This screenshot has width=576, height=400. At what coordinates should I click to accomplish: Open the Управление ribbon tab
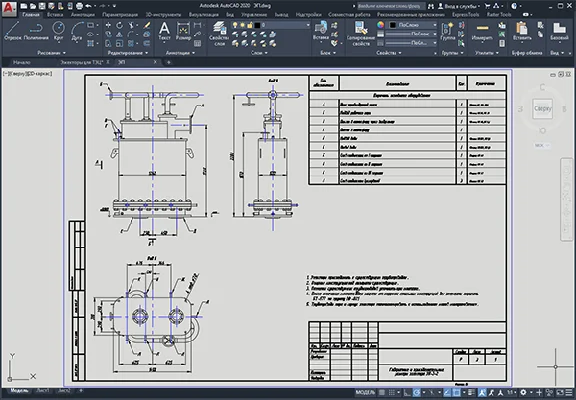point(254,15)
